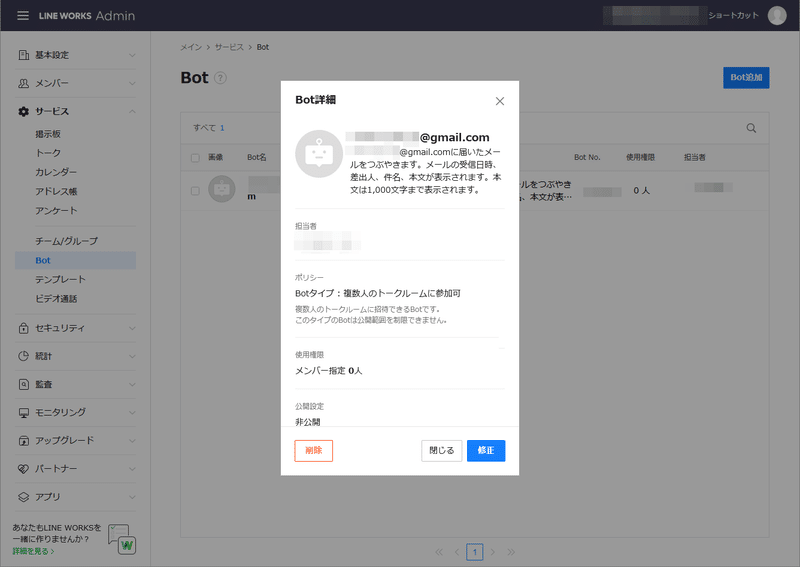Select page 1 in pagination

(474, 552)
